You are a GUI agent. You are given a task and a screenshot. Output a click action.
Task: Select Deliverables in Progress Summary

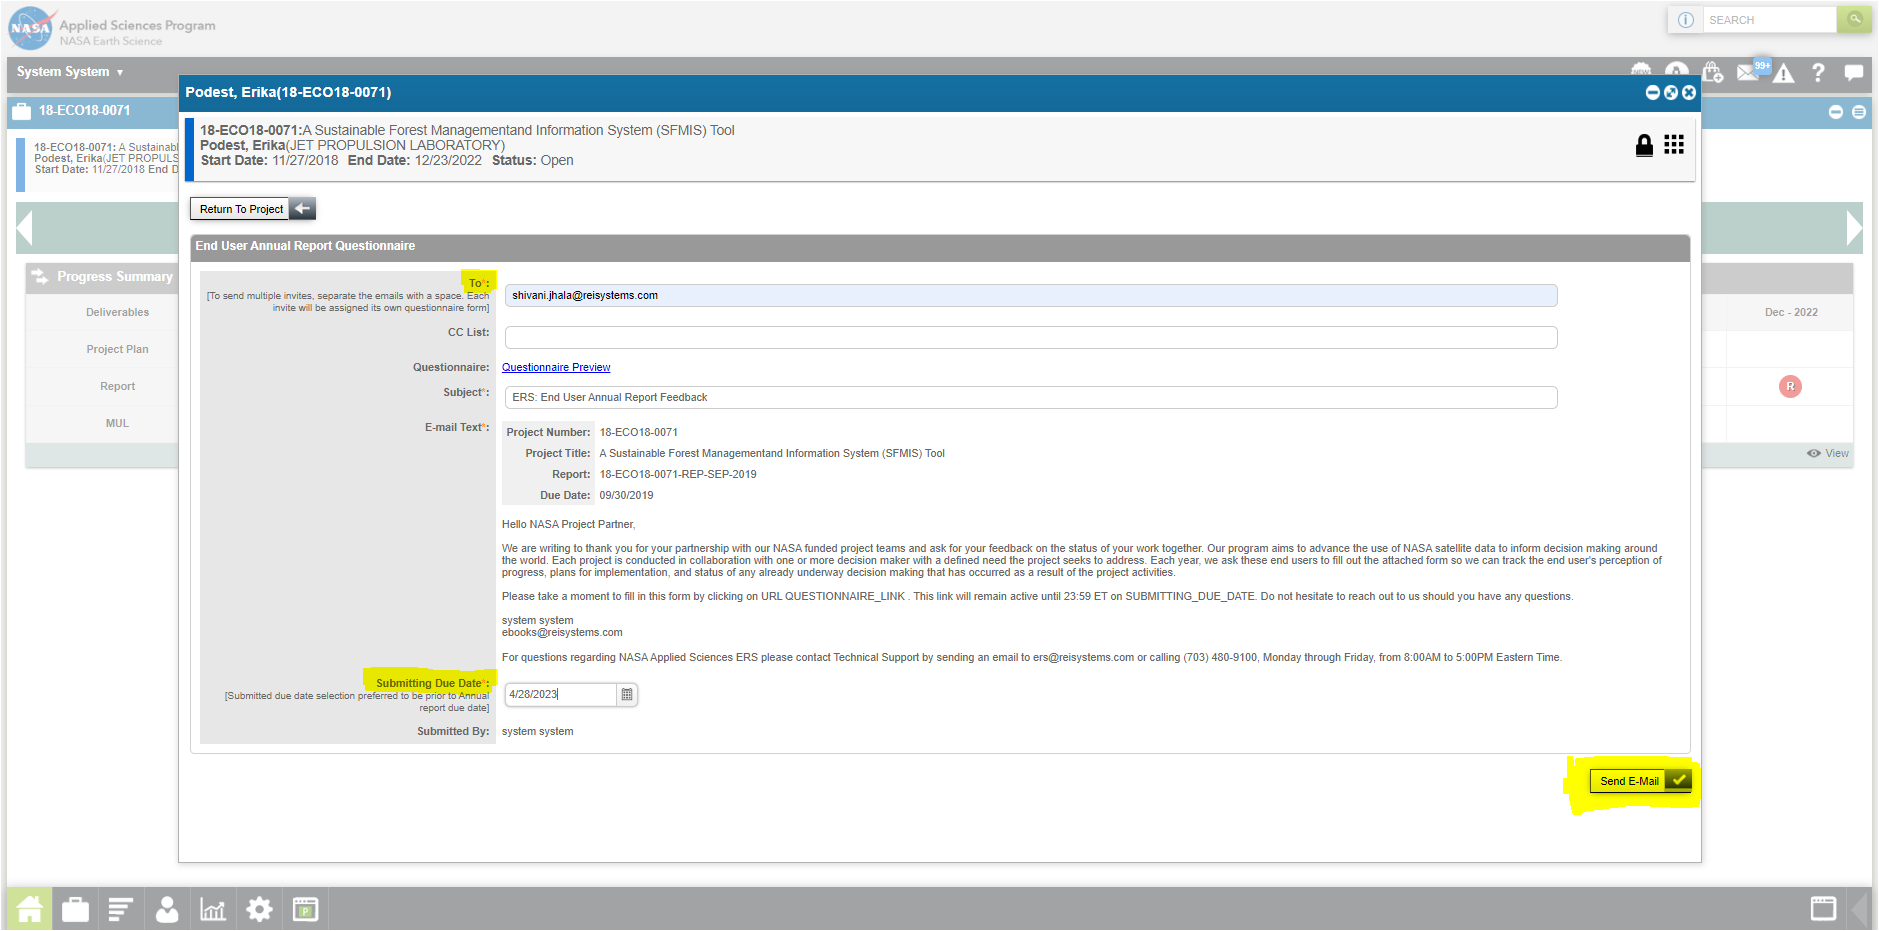pos(117,312)
